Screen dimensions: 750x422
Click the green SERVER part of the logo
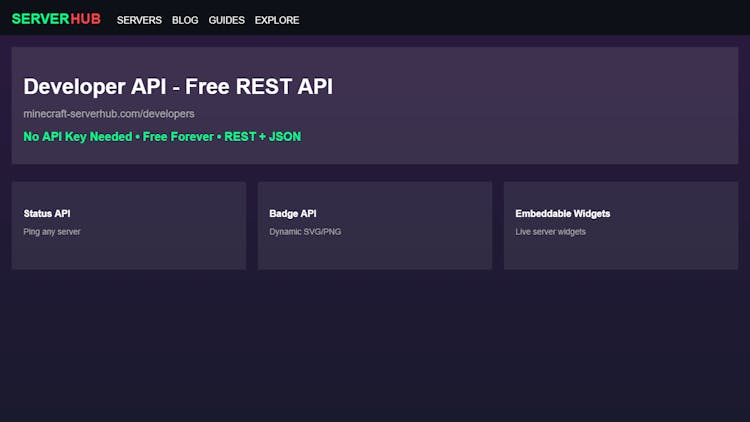click(40, 19)
